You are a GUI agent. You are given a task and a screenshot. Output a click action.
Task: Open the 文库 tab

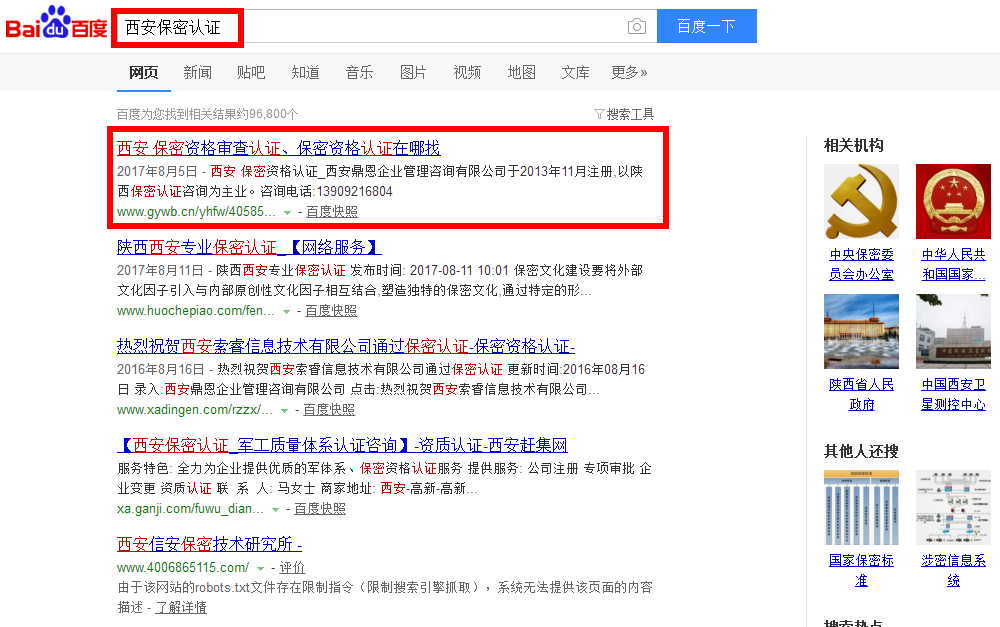click(x=575, y=73)
